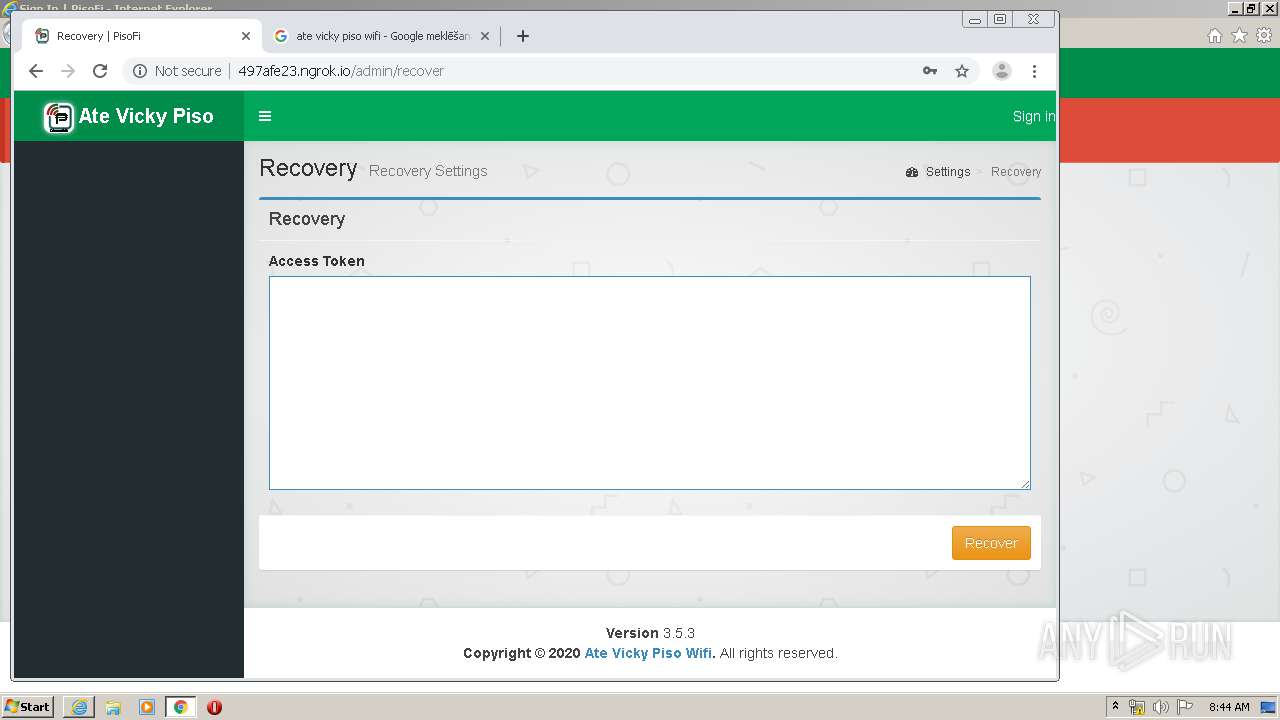Image resolution: width=1280 pixels, height=720 pixels.
Task: Switch to ate vicky piso wifi Google tab
Action: pyautogui.click(x=382, y=36)
